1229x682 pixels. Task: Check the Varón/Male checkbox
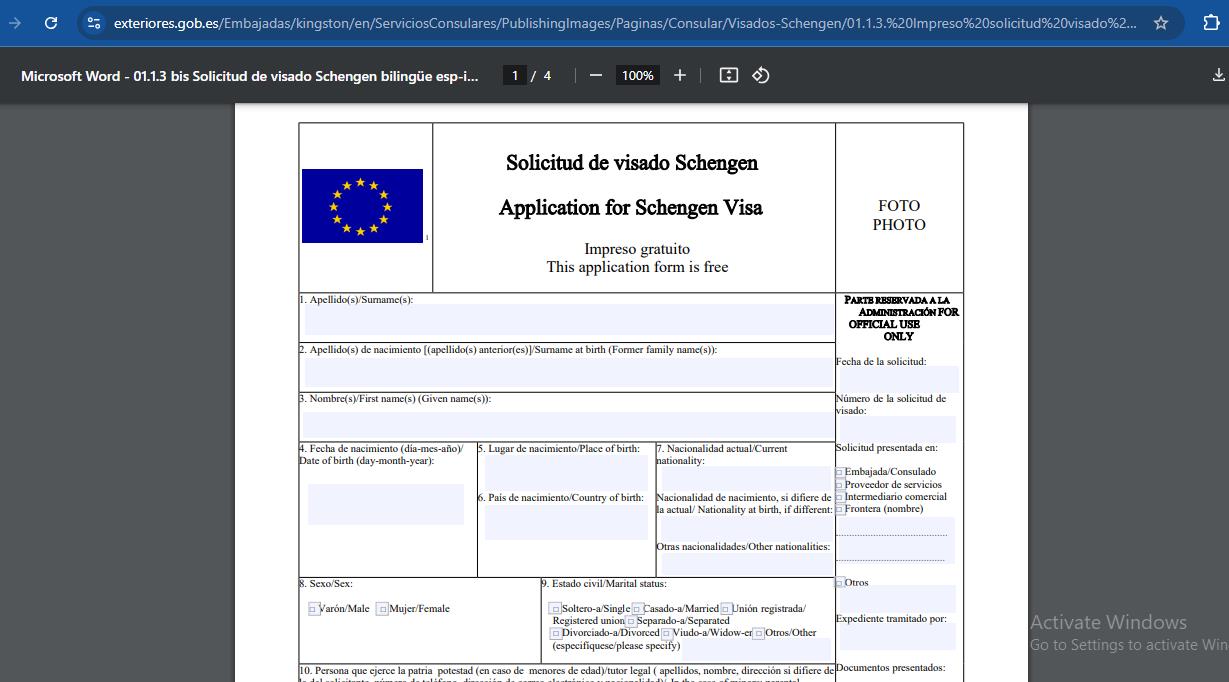(311, 608)
